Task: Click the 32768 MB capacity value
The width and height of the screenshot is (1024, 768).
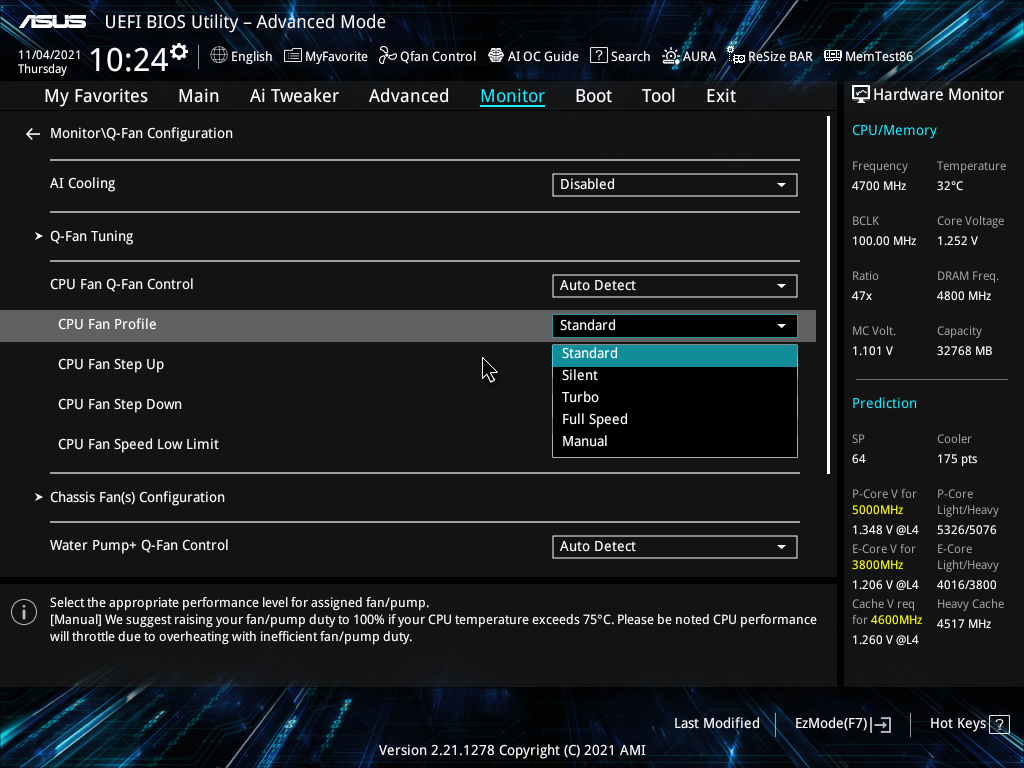Action: (965, 351)
